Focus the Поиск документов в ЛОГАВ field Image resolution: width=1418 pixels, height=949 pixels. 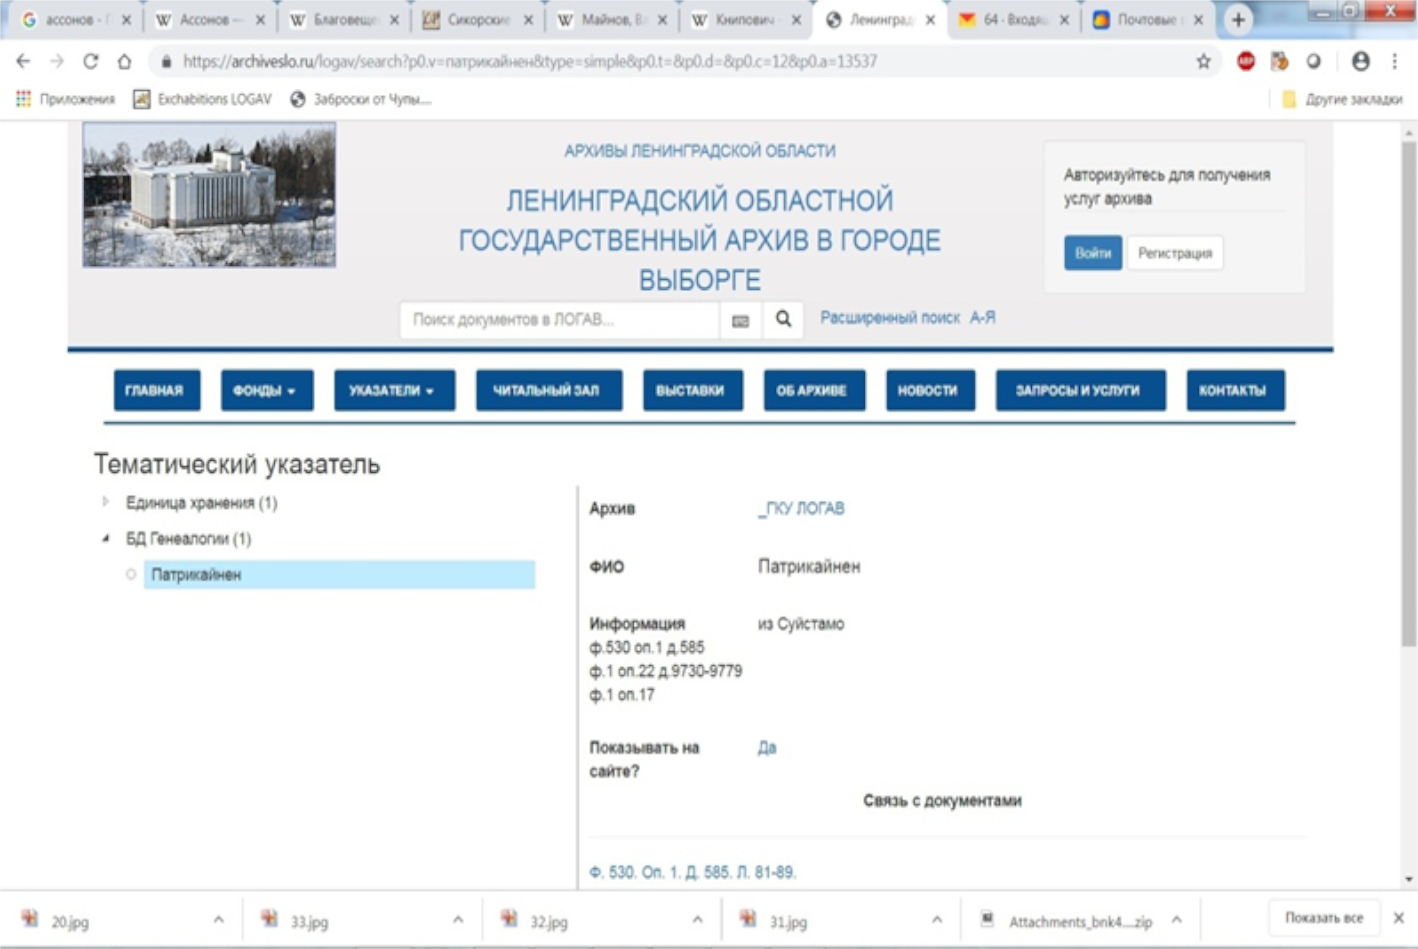click(x=558, y=320)
